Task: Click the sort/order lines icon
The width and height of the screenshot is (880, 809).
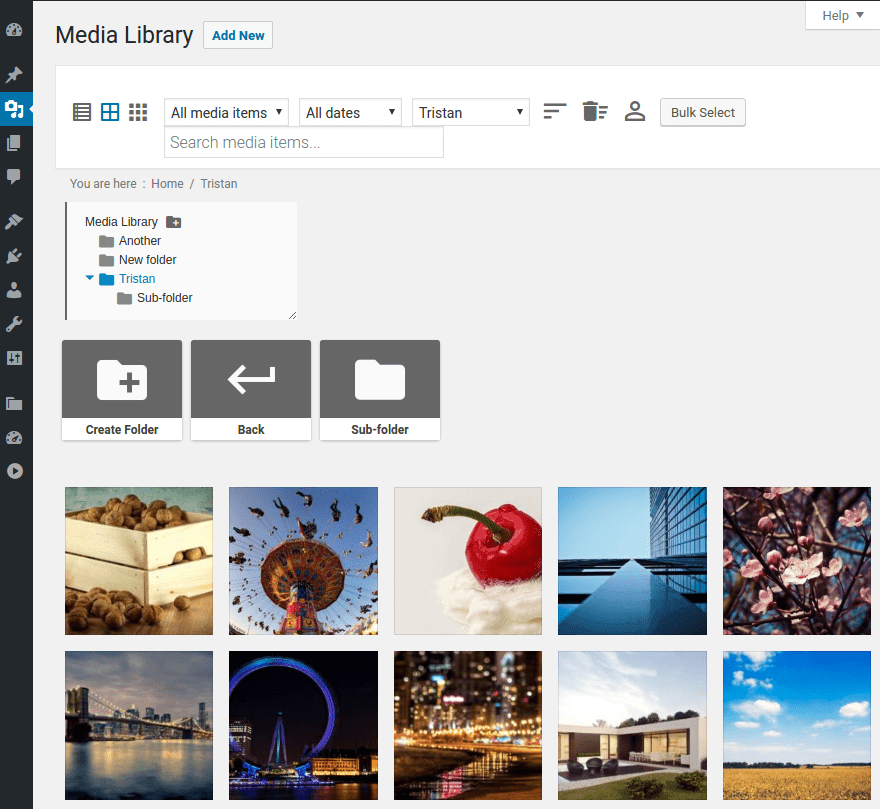Action: point(555,111)
